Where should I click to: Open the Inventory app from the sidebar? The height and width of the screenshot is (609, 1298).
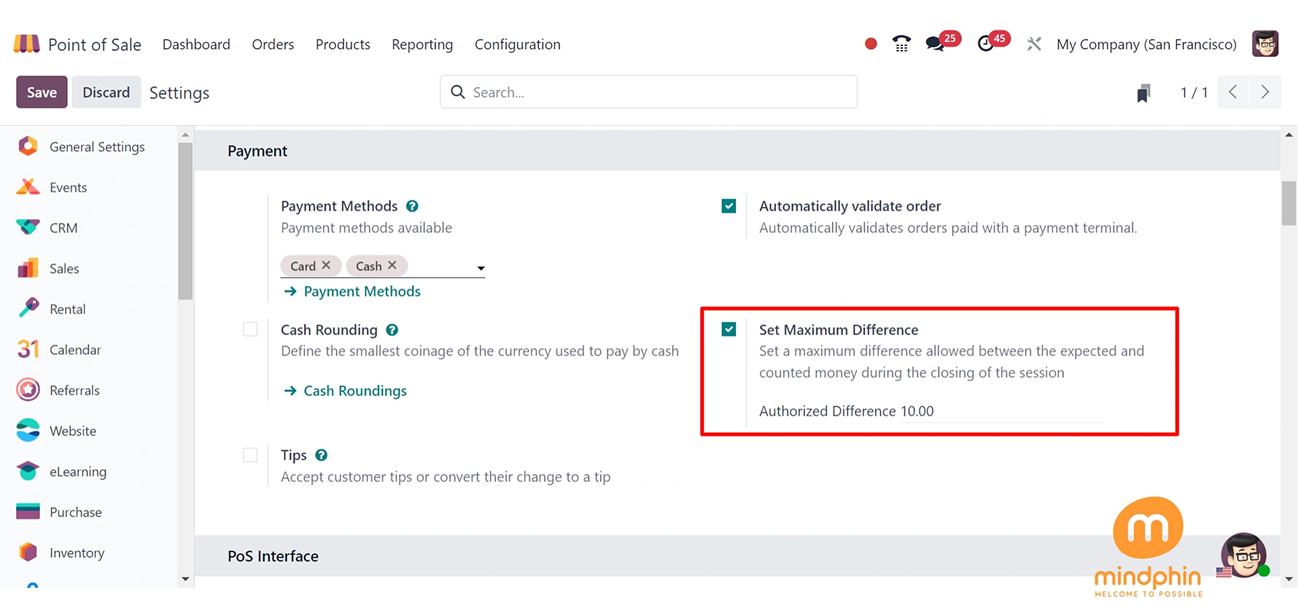pyautogui.click(x=76, y=553)
